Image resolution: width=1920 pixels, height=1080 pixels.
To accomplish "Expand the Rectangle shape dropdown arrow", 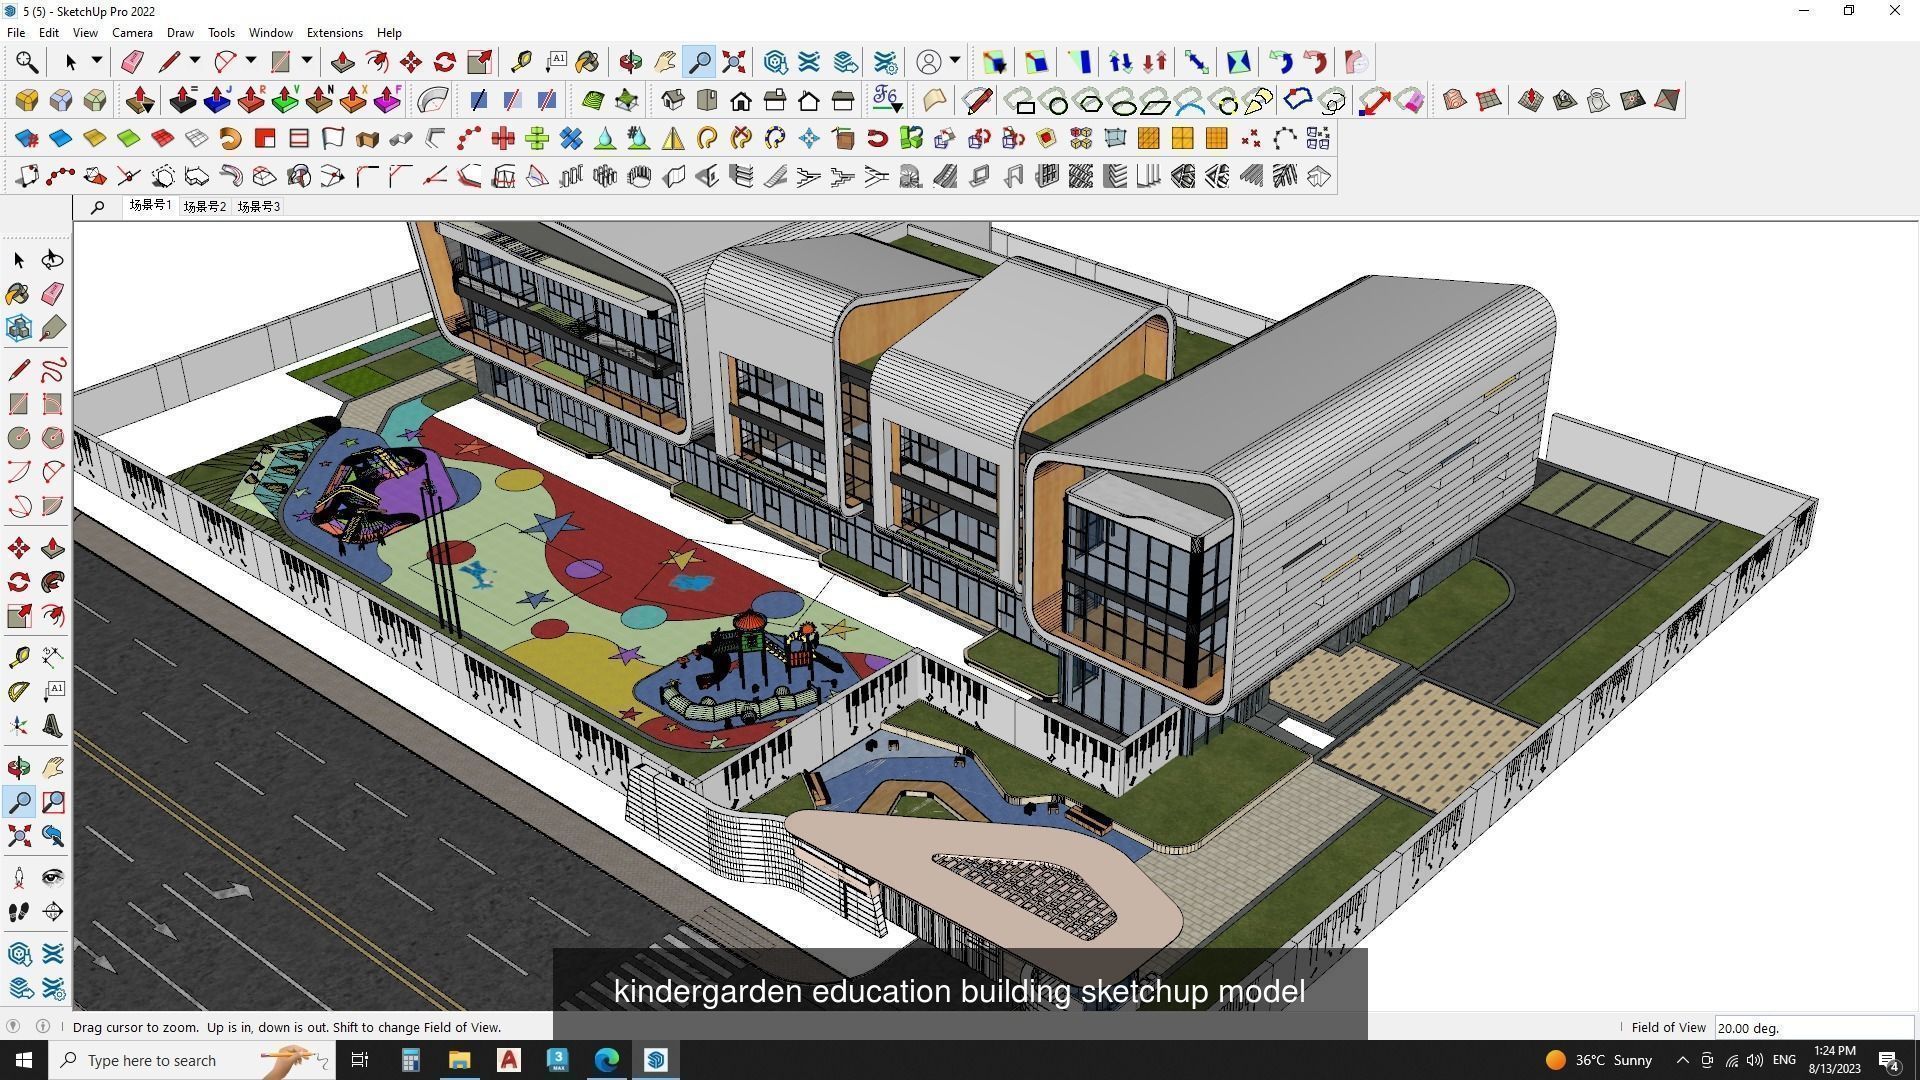I will pos(307,61).
